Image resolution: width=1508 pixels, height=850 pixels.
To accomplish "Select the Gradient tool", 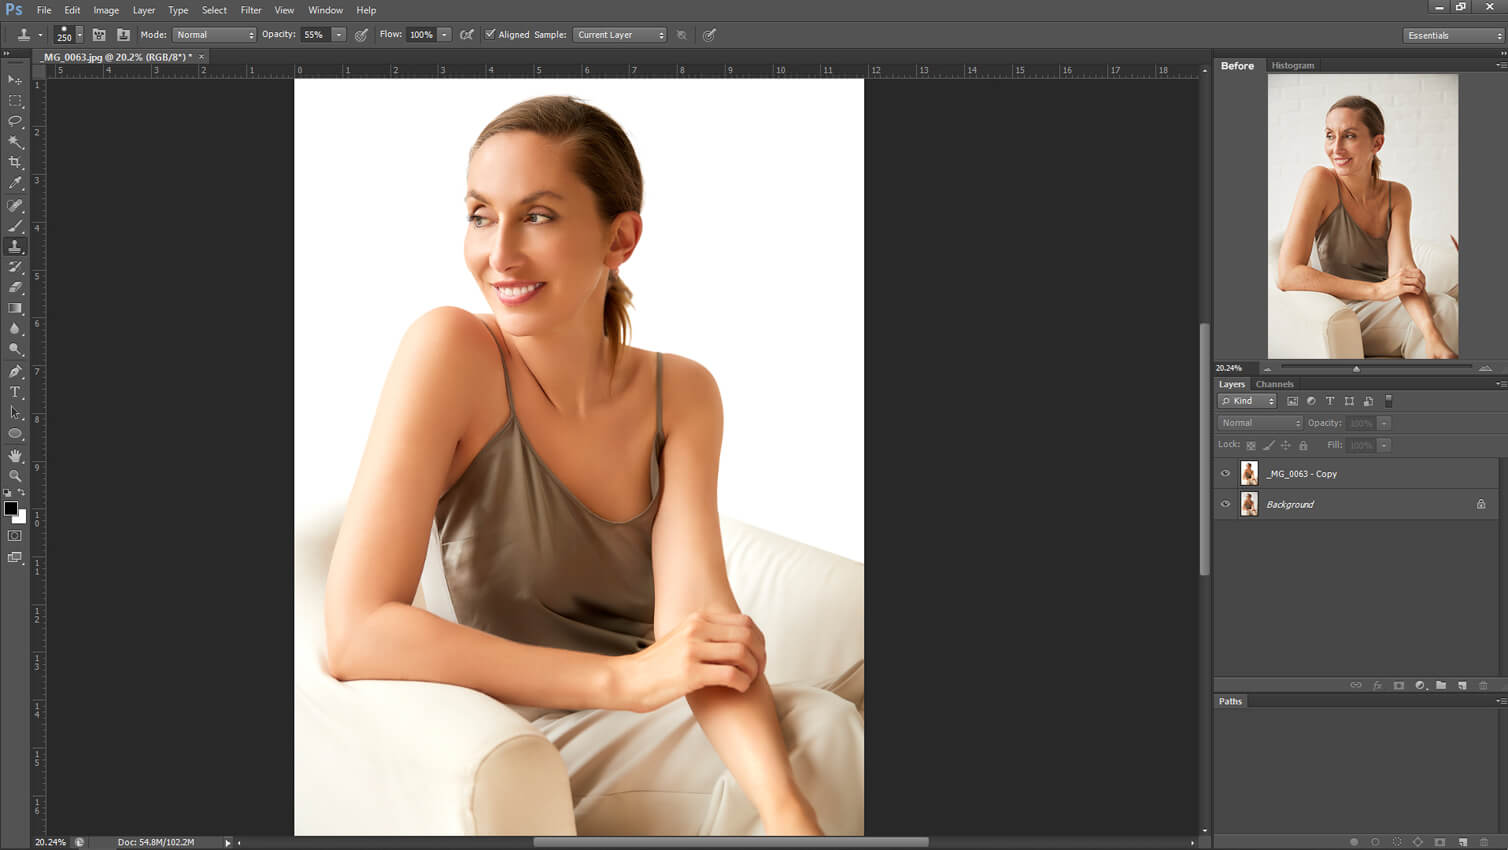I will coord(15,308).
